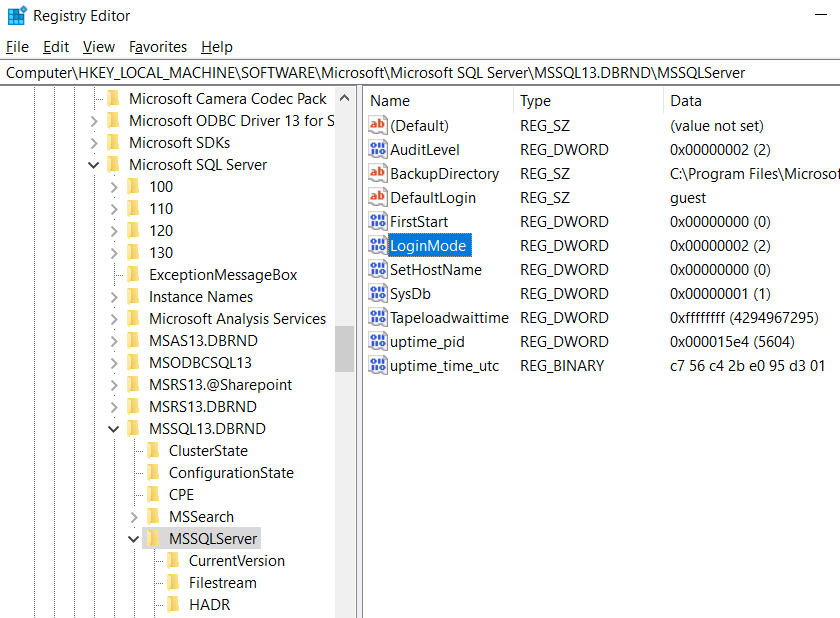
Task: Collapse the MSSQLServer key
Action: [x=133, y=539]
